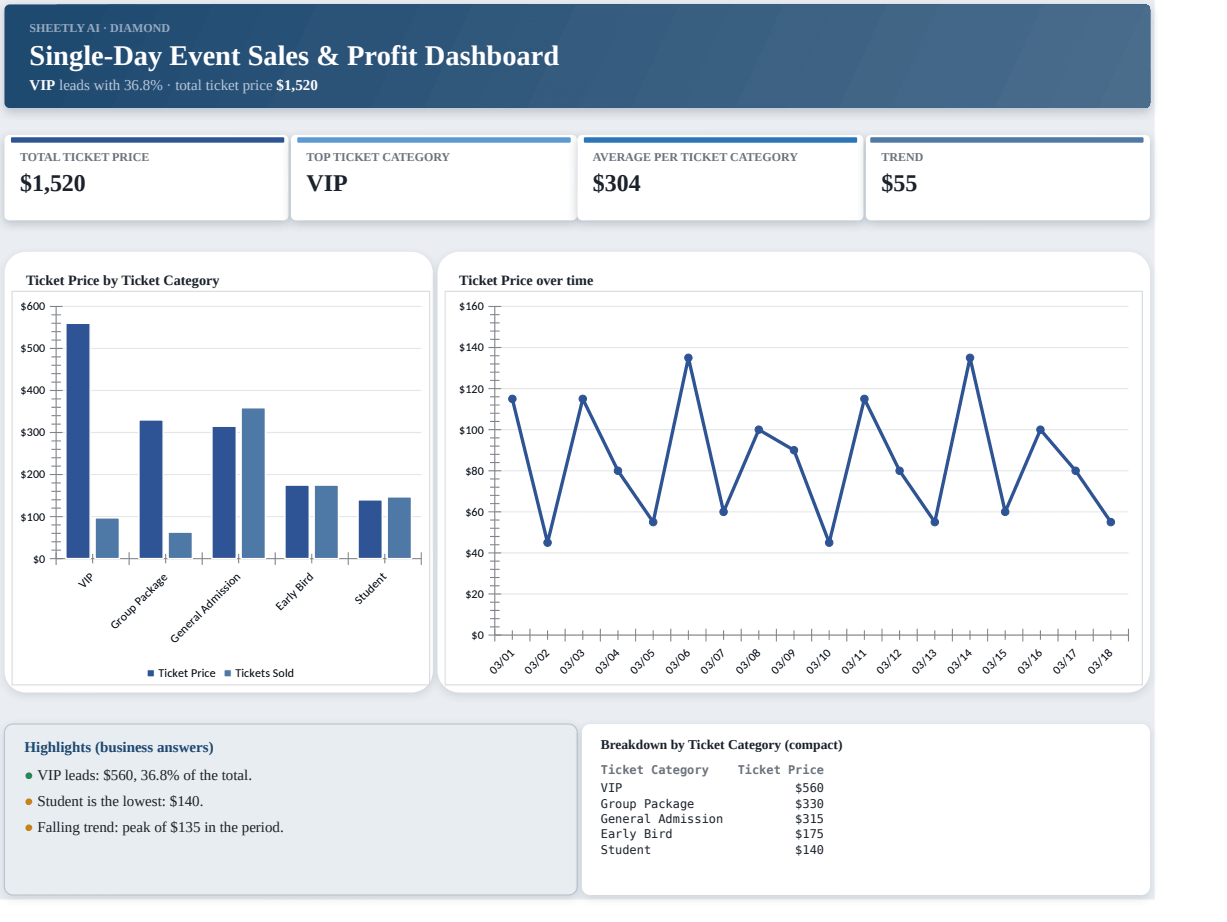
Task: Select the Top Ticket Category card label
Action: (378, 157)
